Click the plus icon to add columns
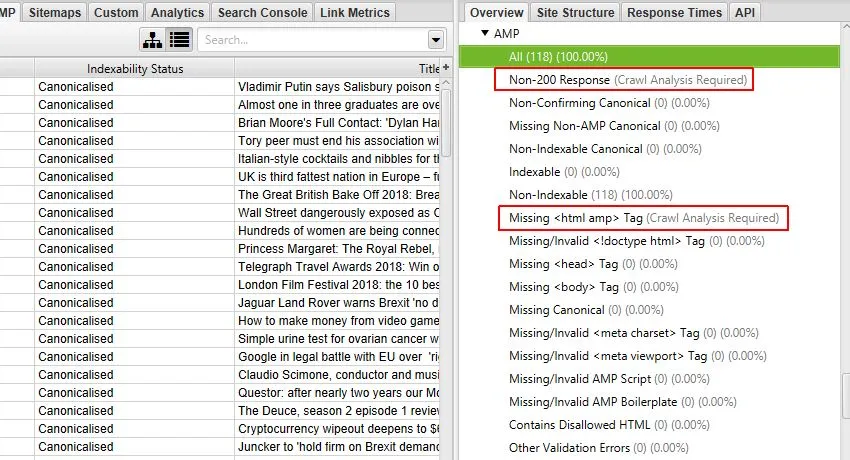 [446, 68]
